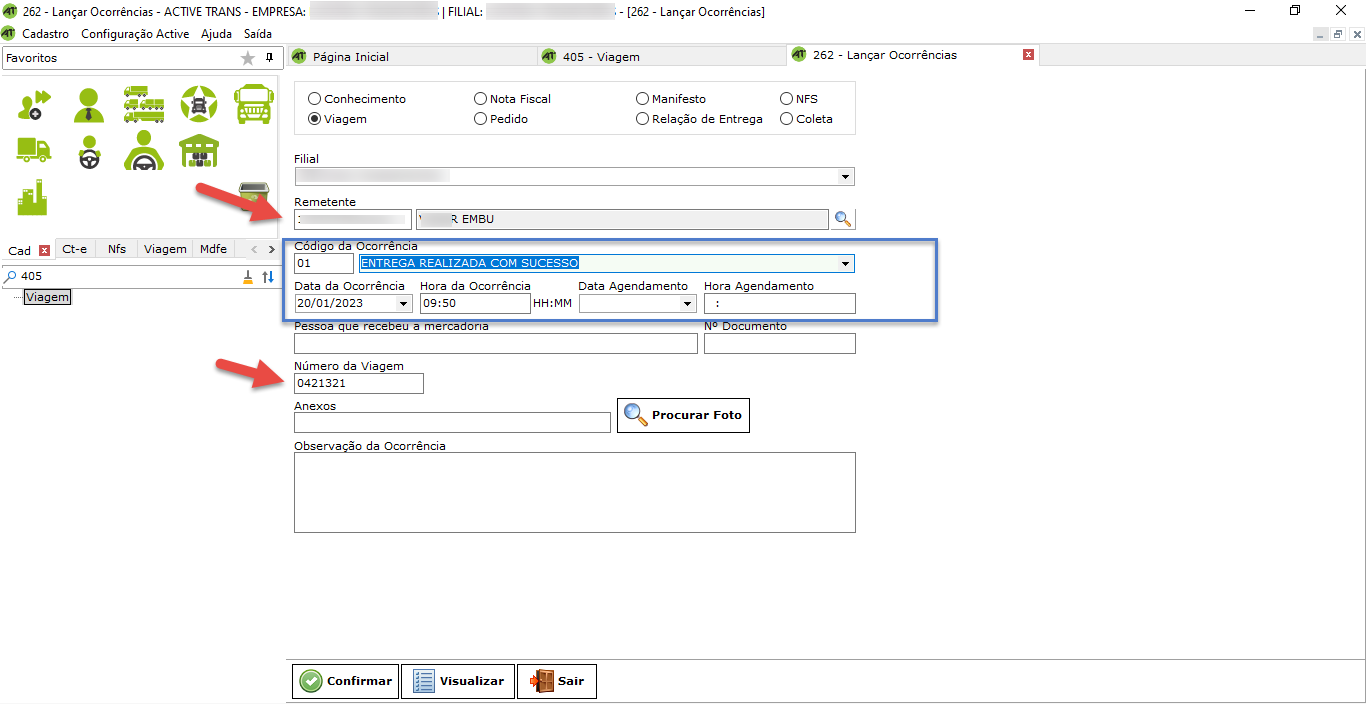Open the Configuração Active menu
The height and width of the screenshot is (704, 1366).
point(135,34)
